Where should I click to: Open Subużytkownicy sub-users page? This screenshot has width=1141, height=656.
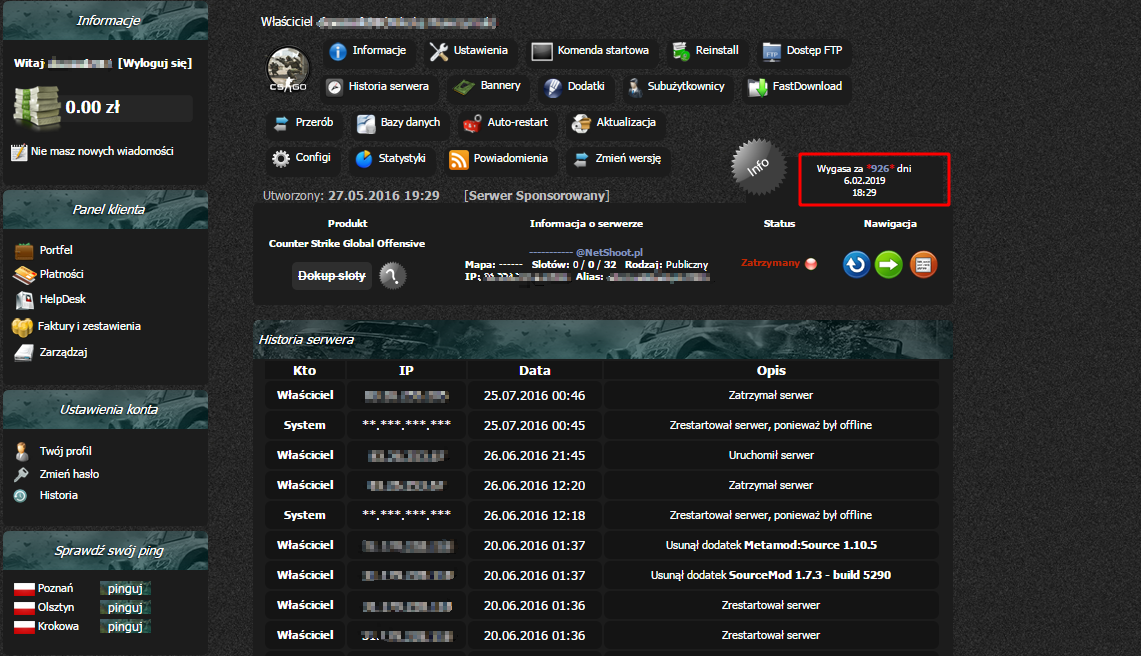[x=676, y=87]
